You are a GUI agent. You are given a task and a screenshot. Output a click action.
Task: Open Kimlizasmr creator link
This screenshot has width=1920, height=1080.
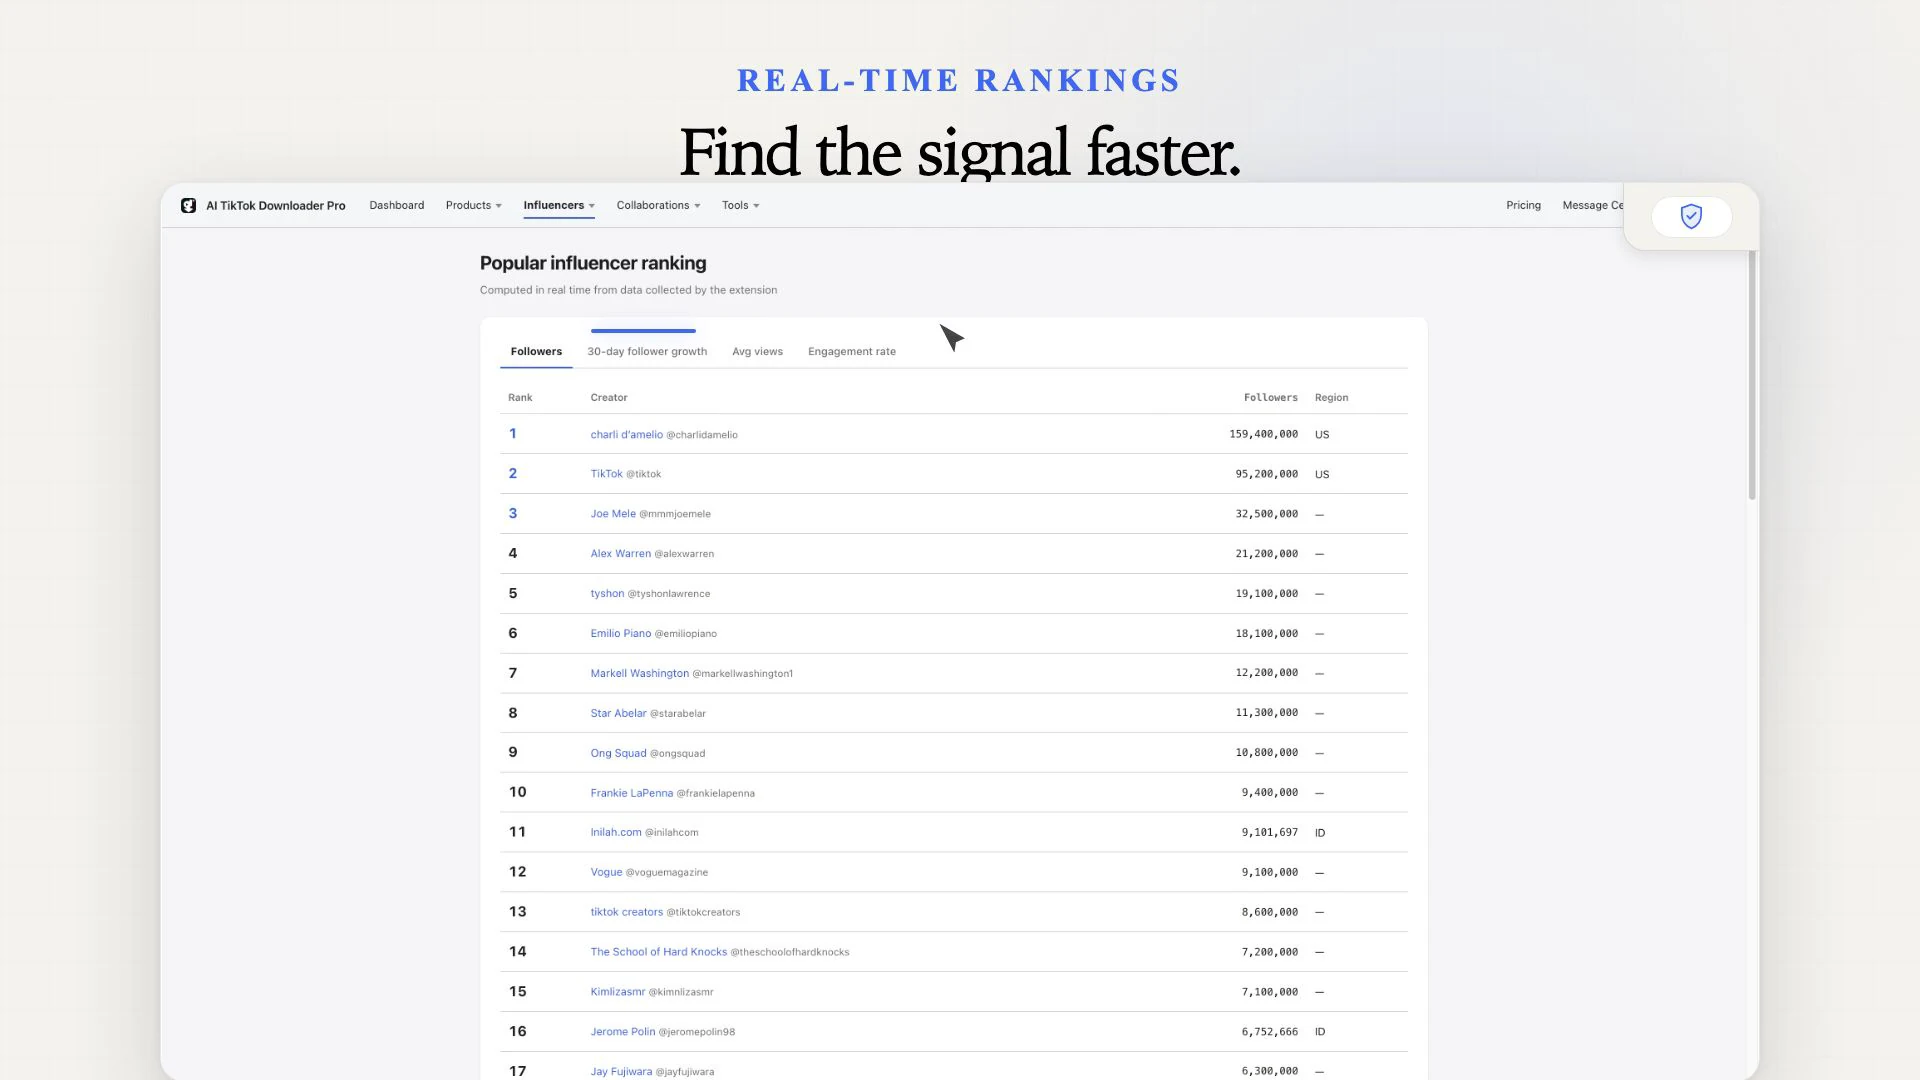point(617,992)
